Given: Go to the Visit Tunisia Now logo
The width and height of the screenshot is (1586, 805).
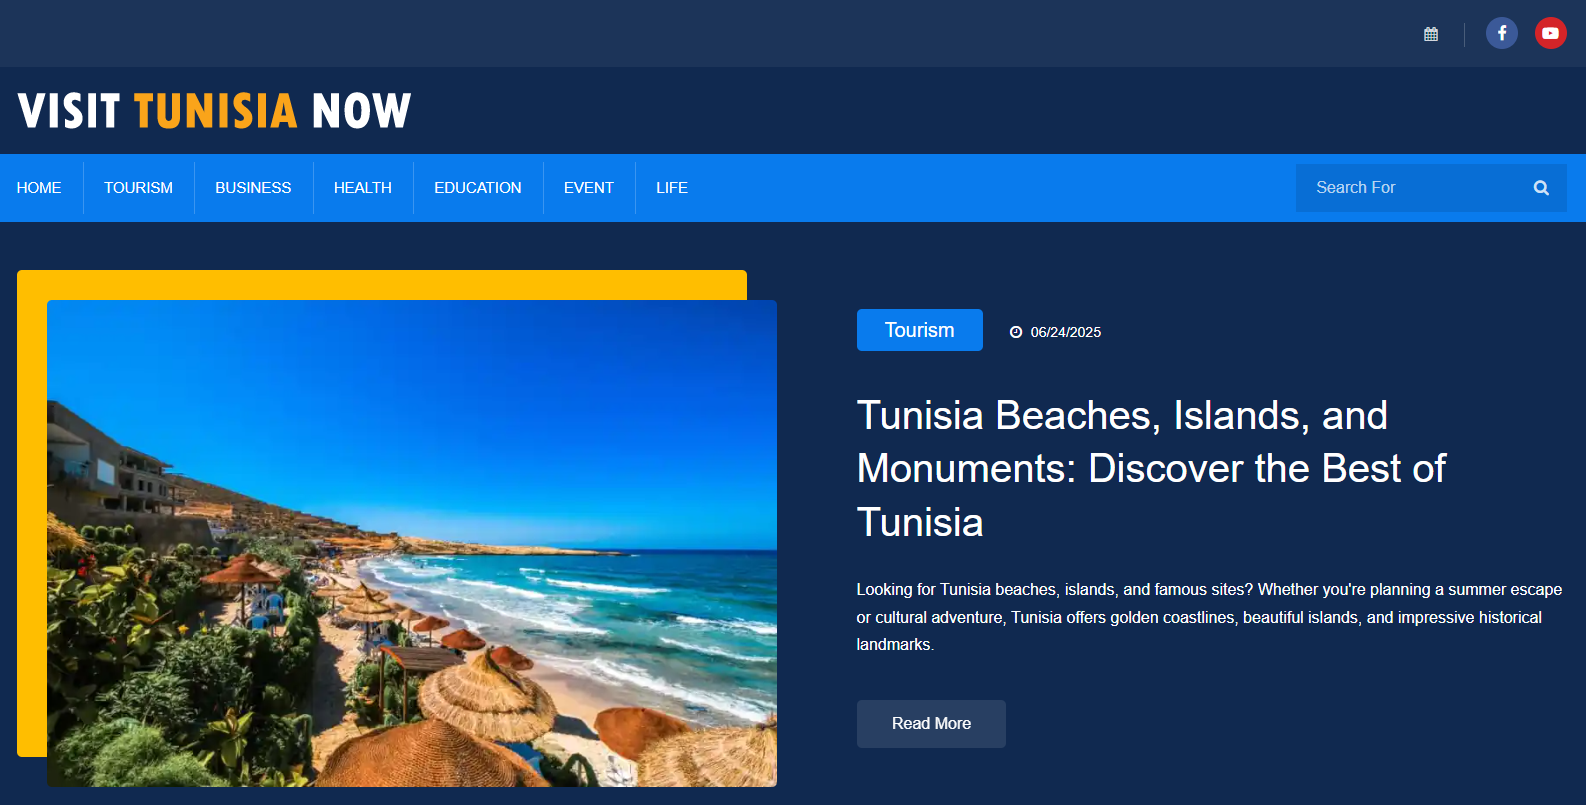Looking at the screenshot, I should [214, 111].
